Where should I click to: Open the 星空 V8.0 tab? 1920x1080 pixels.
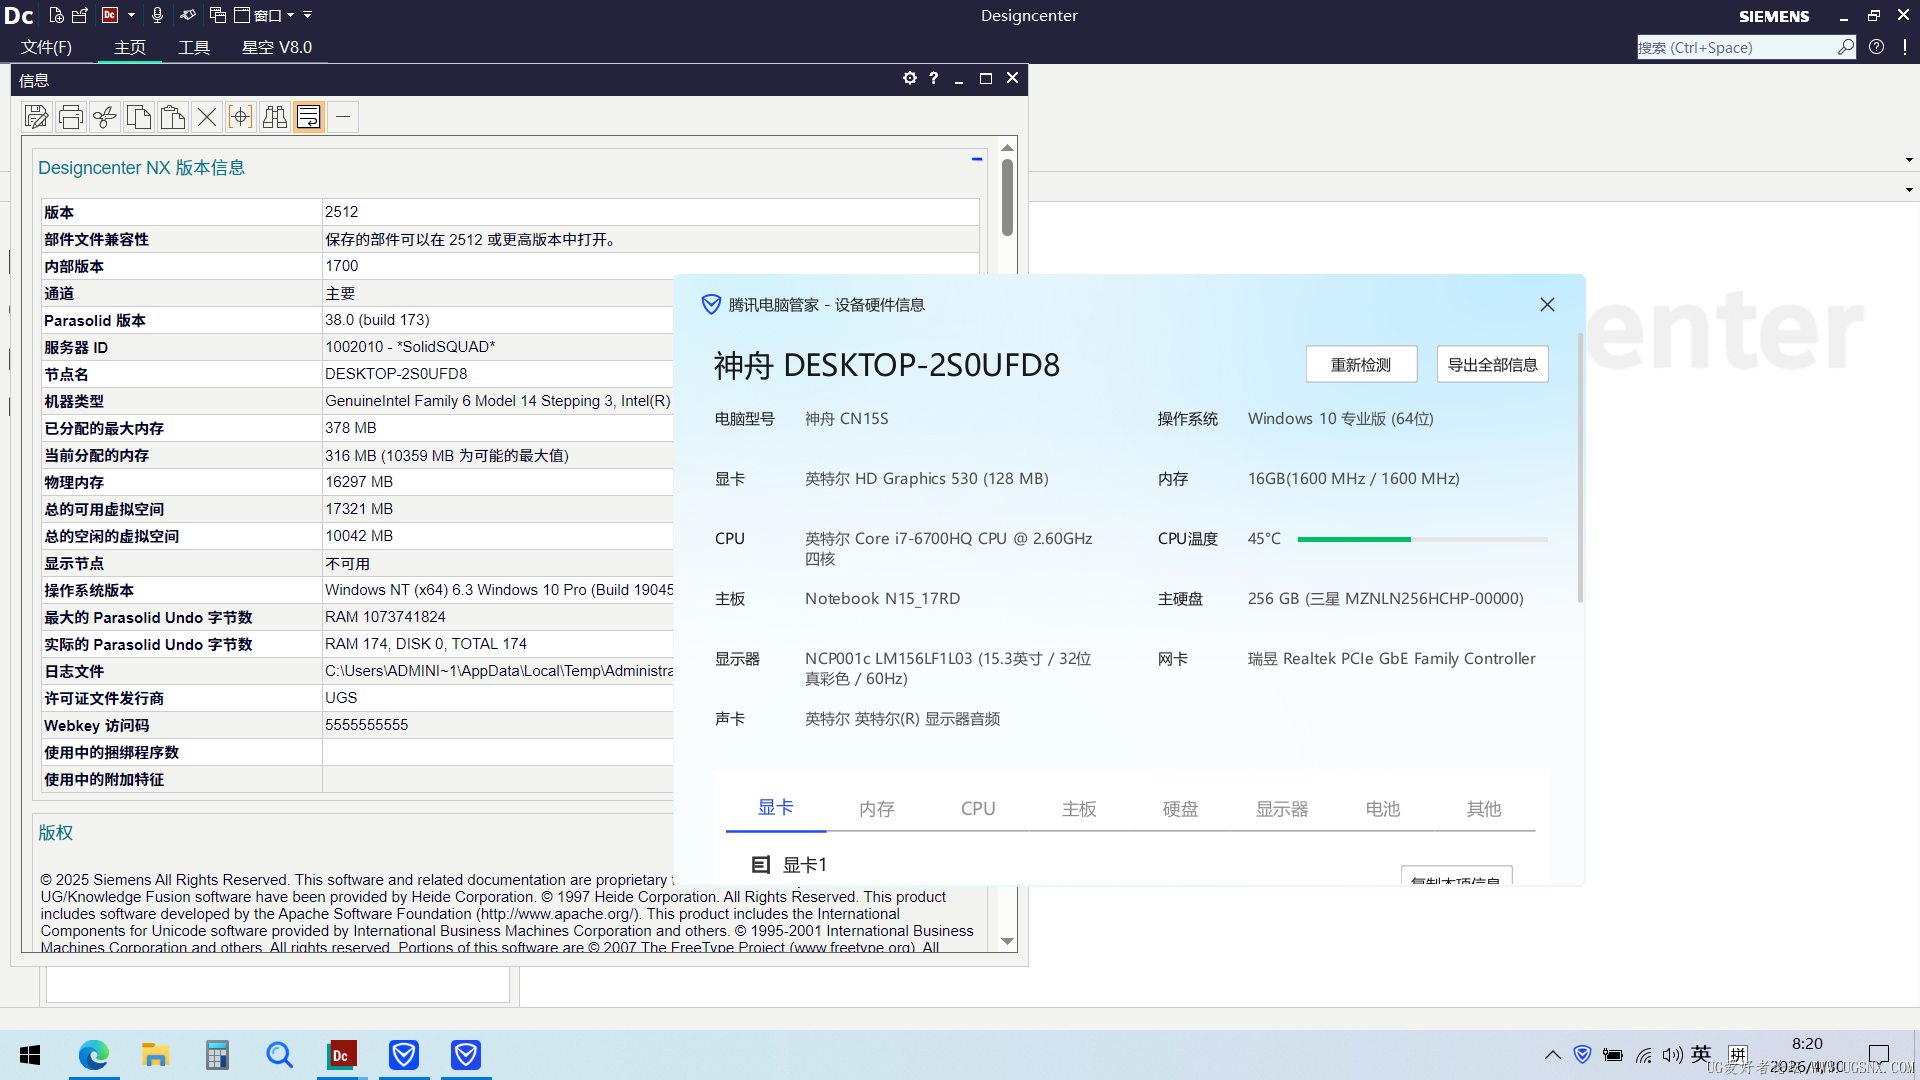pyautogui.click(x=277, y=47)
